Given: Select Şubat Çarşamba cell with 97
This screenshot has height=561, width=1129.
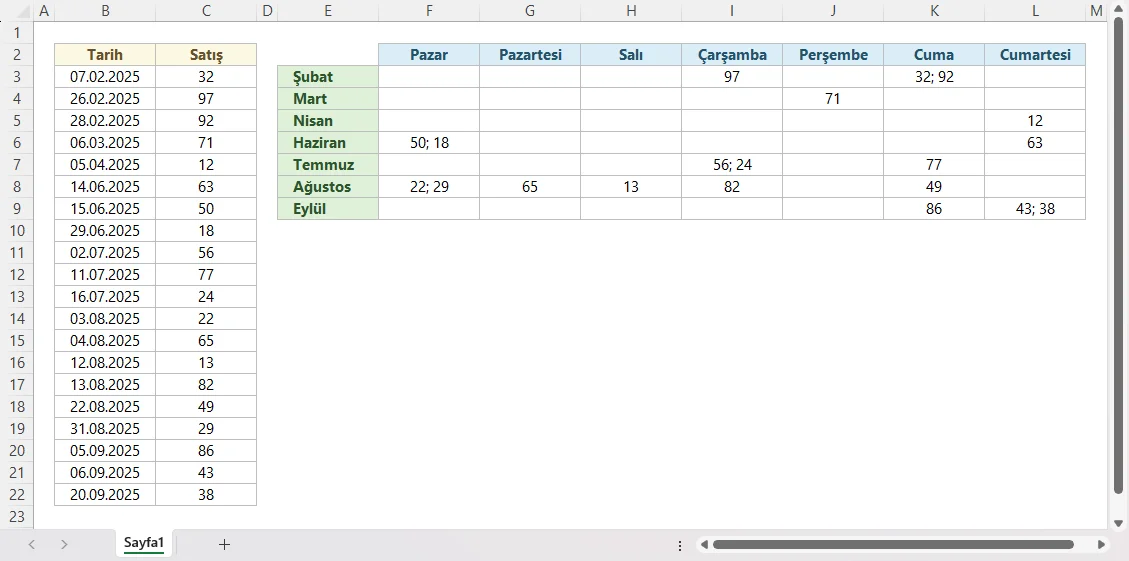Looking at the screenshot, I should coord(732,77).
